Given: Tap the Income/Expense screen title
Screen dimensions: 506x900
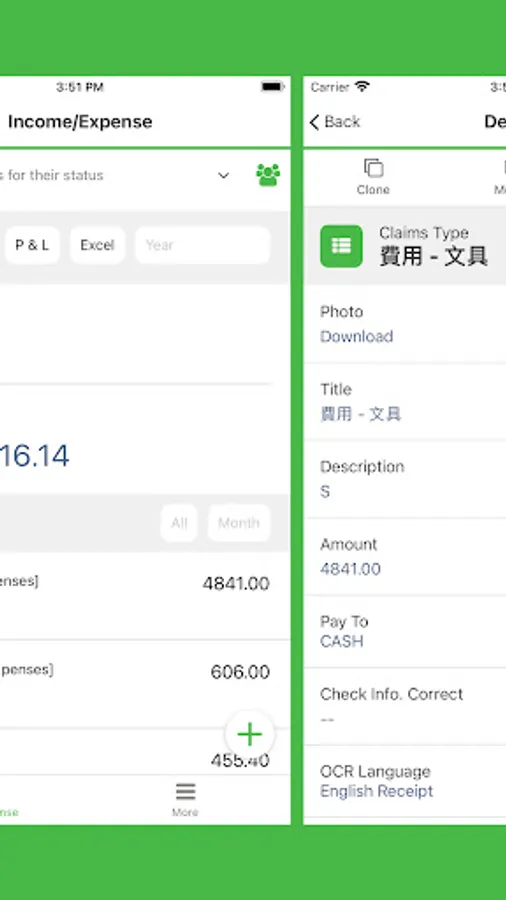Looking at the screenshot, I should [80, 122].
